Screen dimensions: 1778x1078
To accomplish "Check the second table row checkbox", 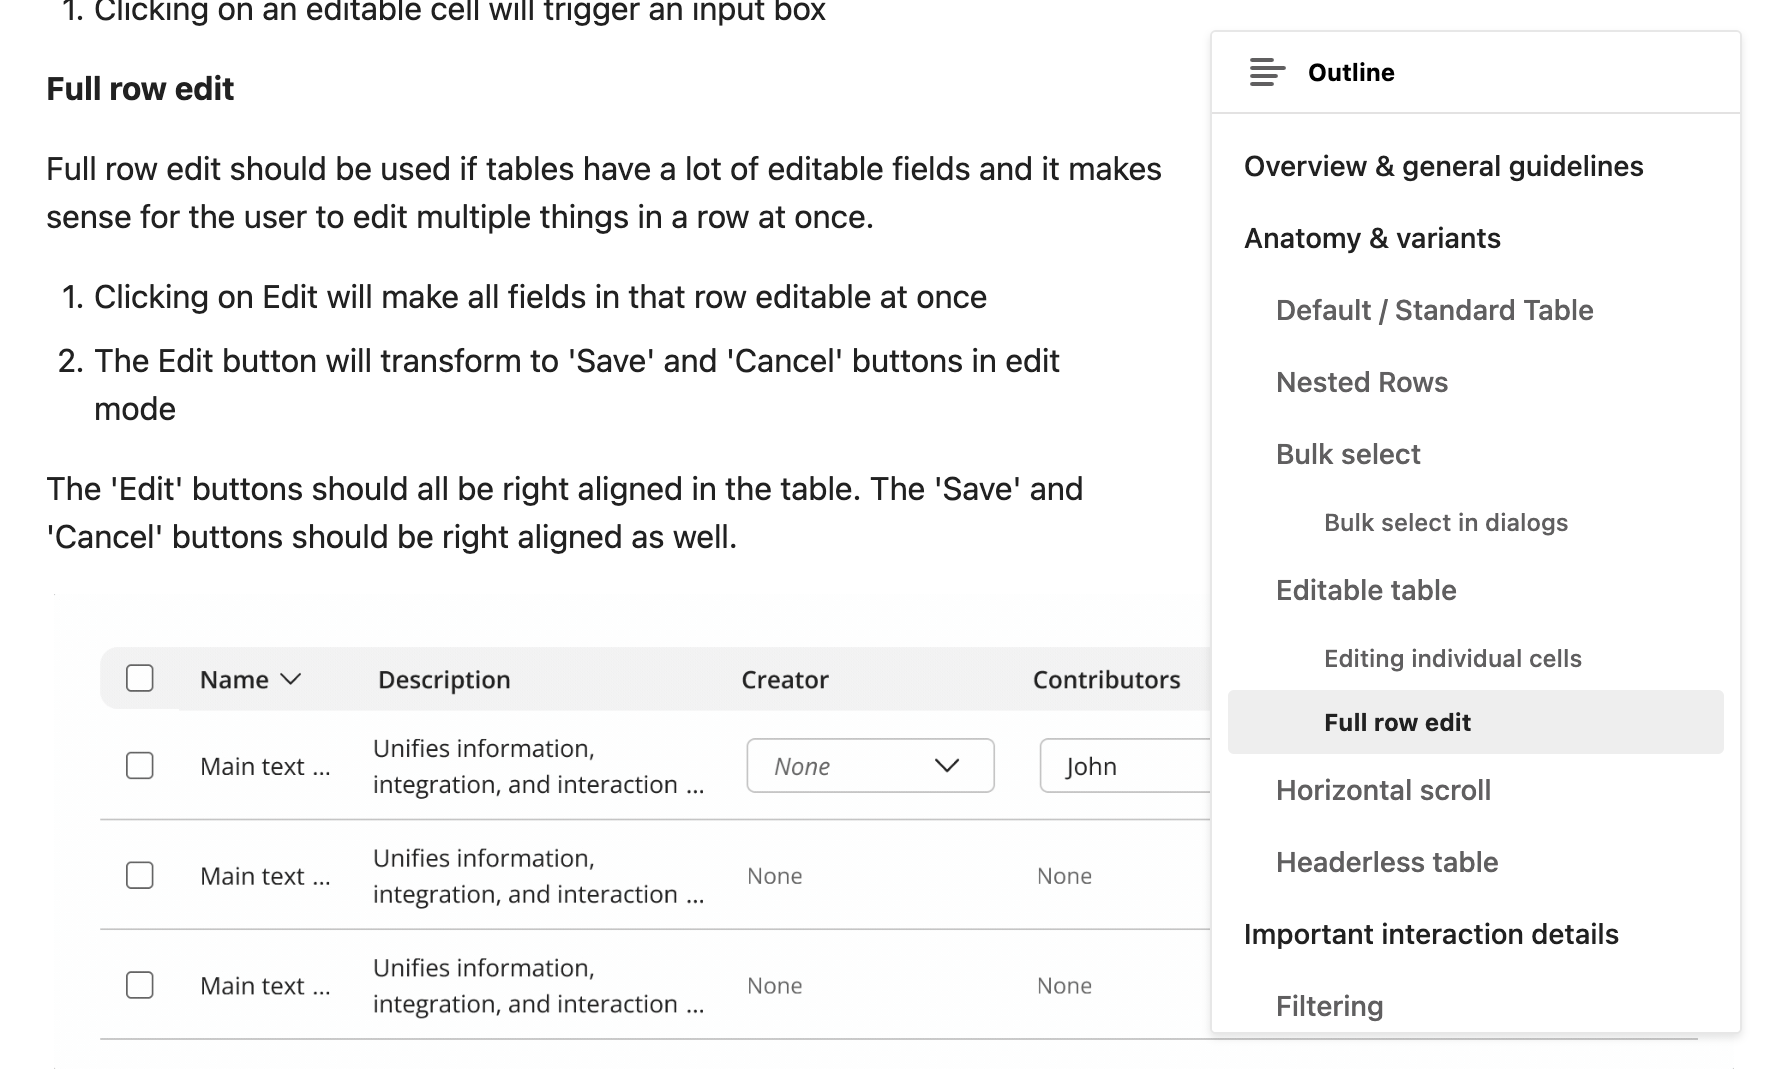I will click(x=140, y=876).
